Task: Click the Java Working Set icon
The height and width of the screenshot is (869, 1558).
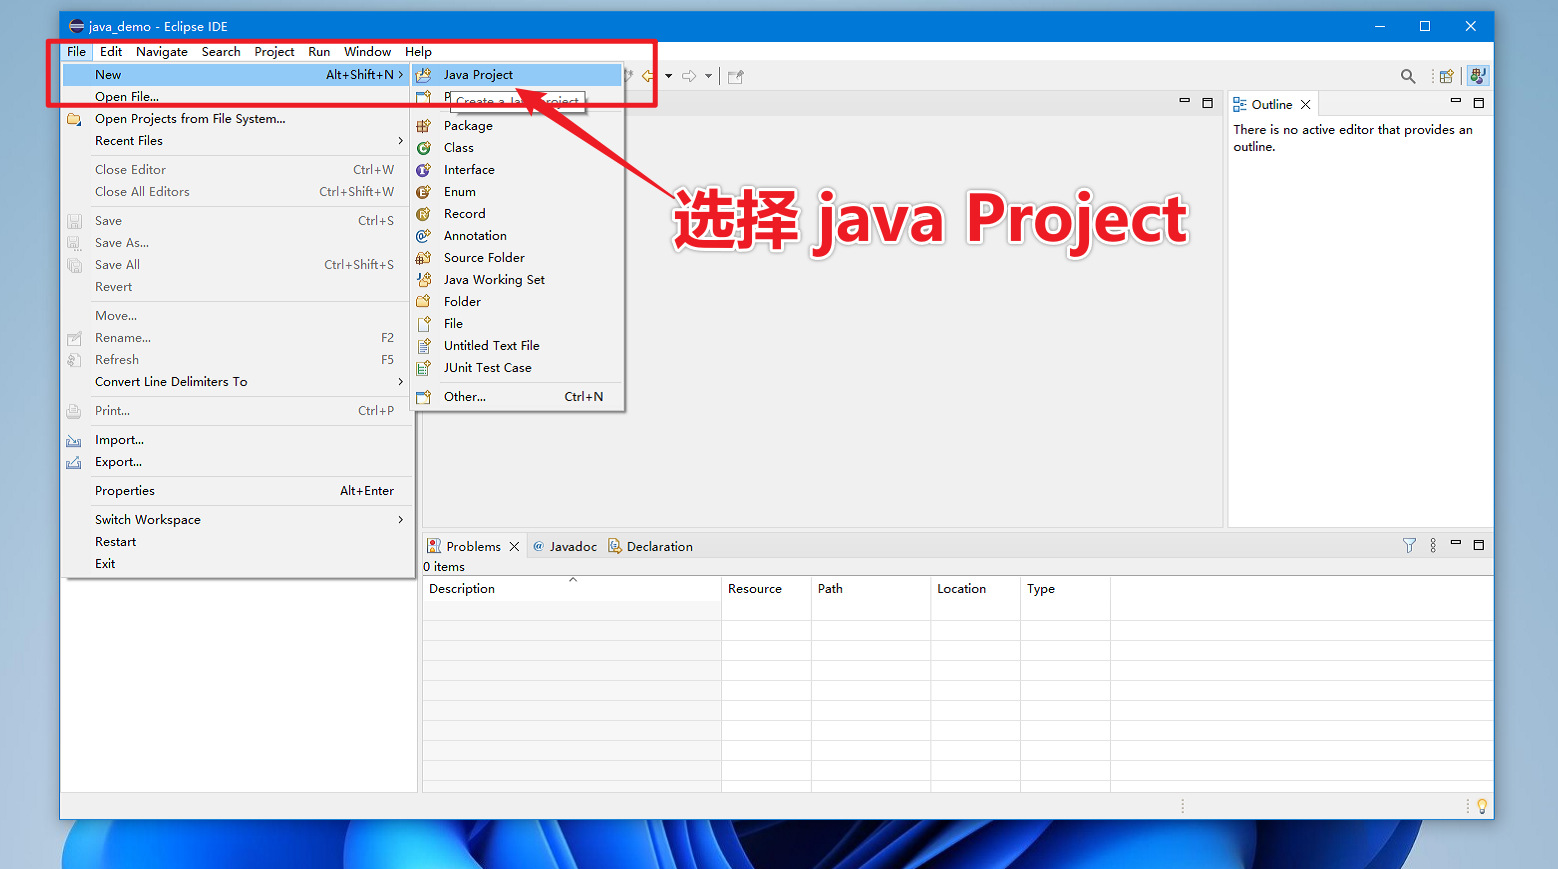Action: (424, 280)
